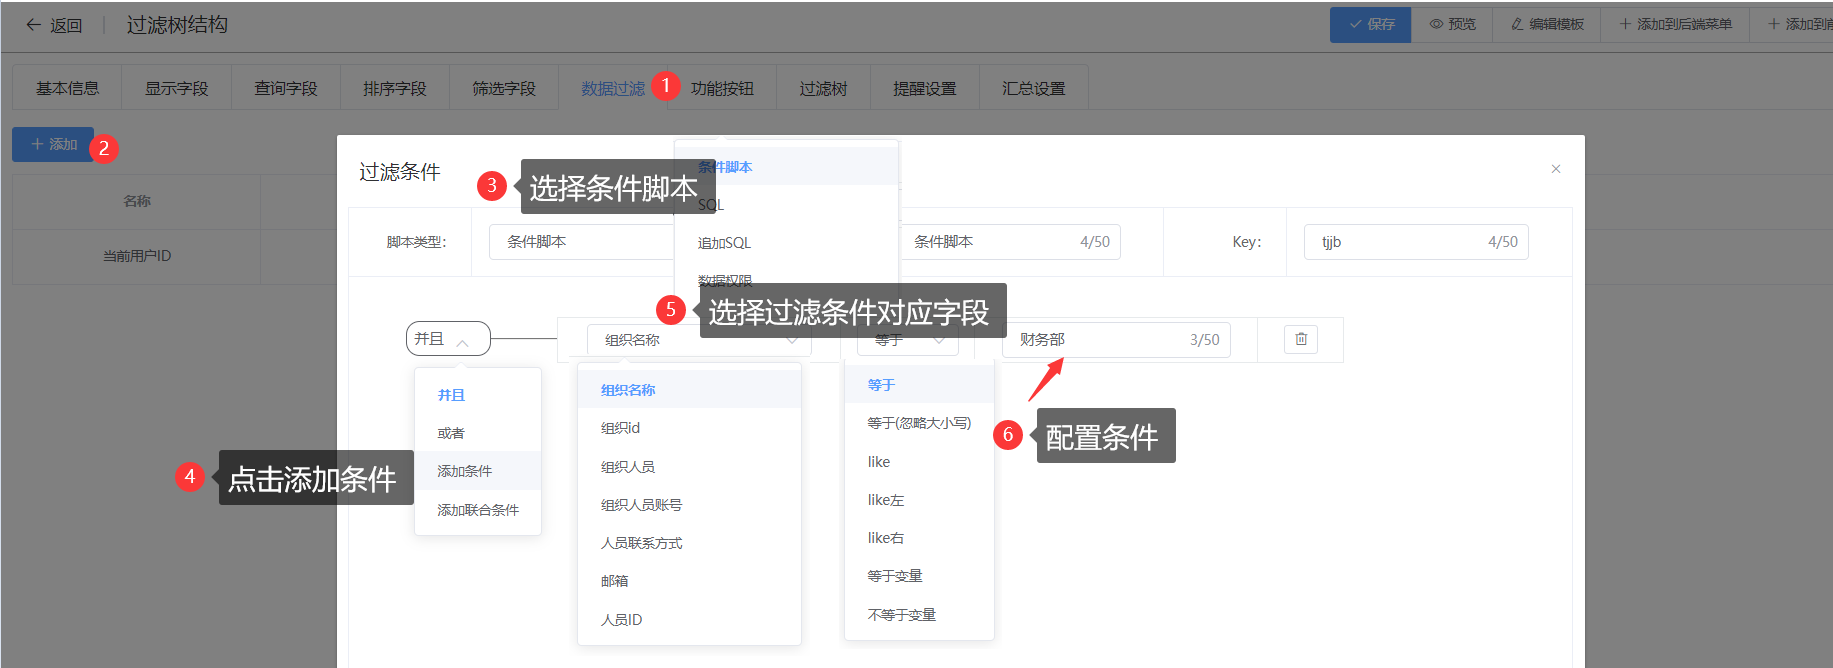This screenshot has height=668, width=1833.
Task: Choose like左 operator option
Action: tap(886, 500)
